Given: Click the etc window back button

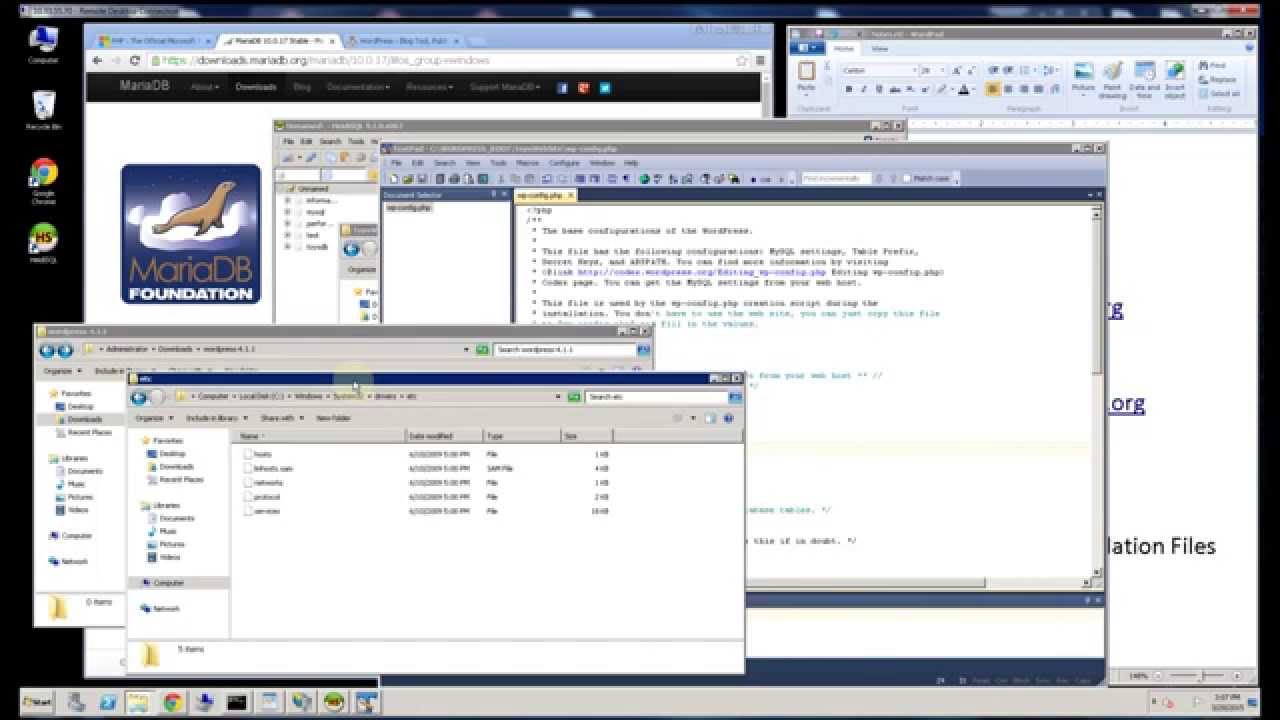Looking at the screenshot, I should click(x=139, y=397).
